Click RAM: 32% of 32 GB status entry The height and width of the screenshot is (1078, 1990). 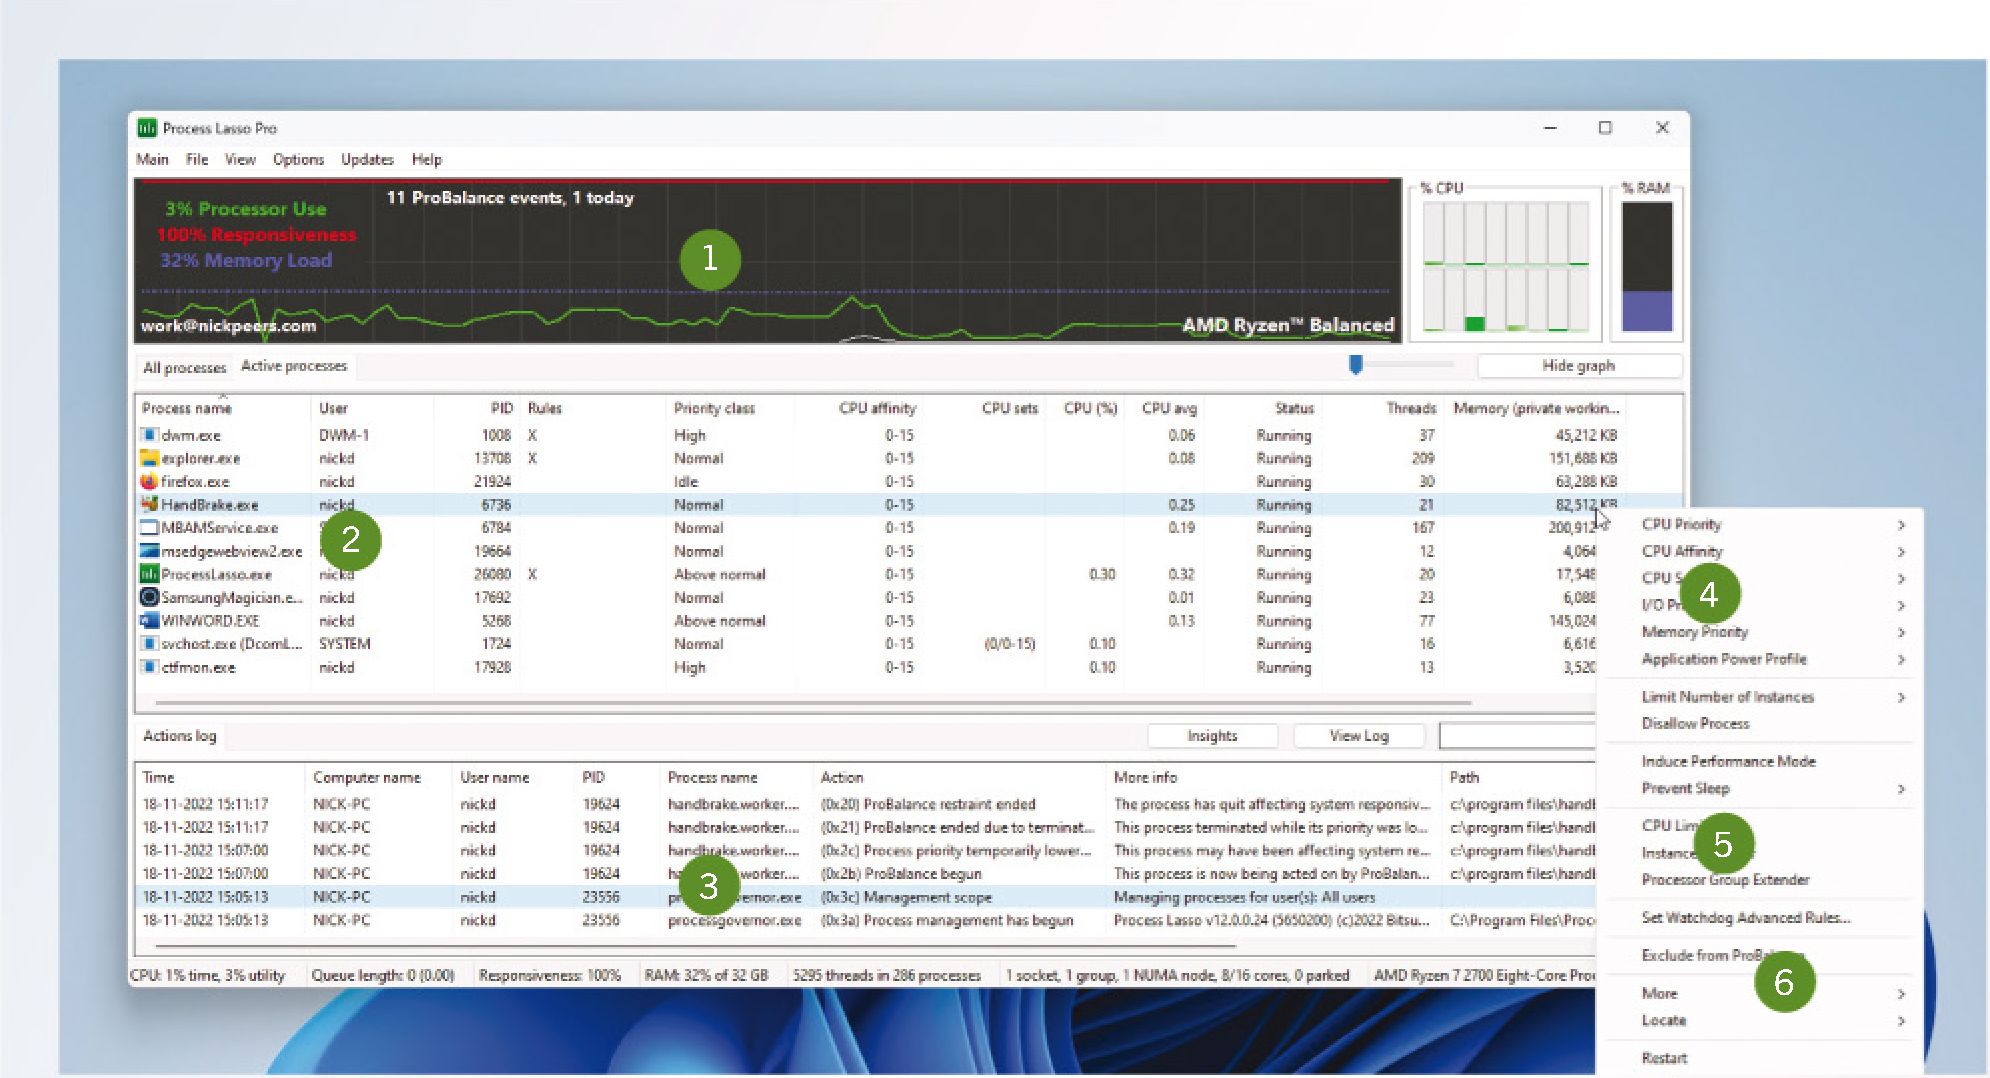coord(706,975)
